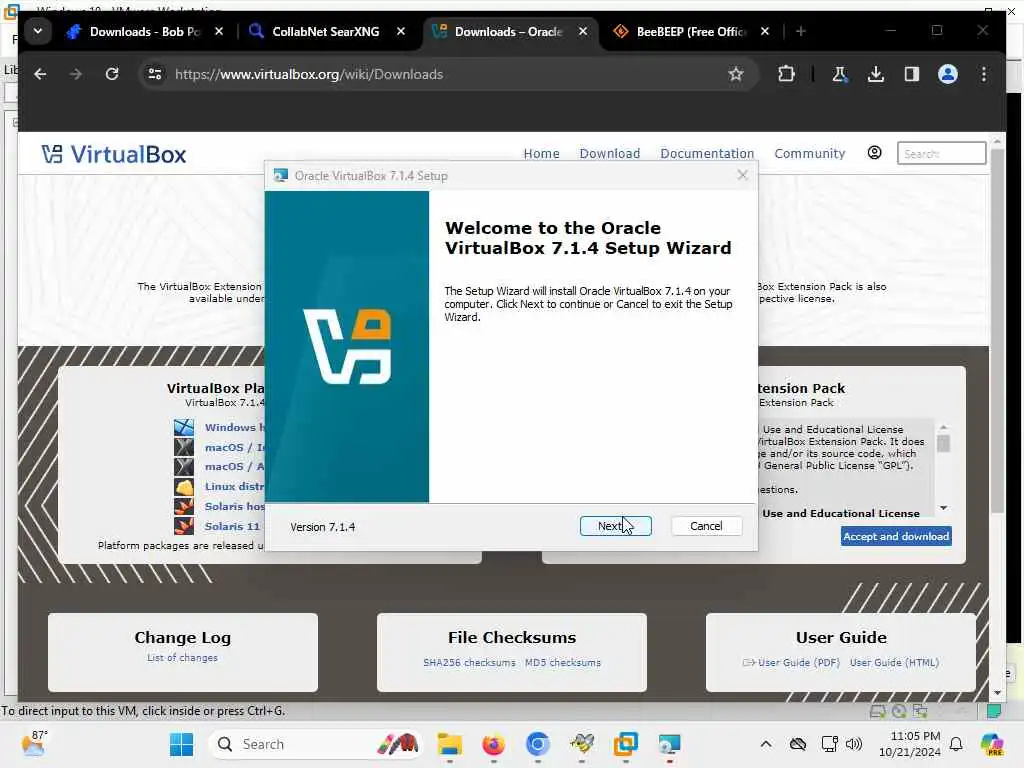Screen dimensions: 1024x768
Task: Close the CollabNet SearXNG tab
Action: [401, 31]
